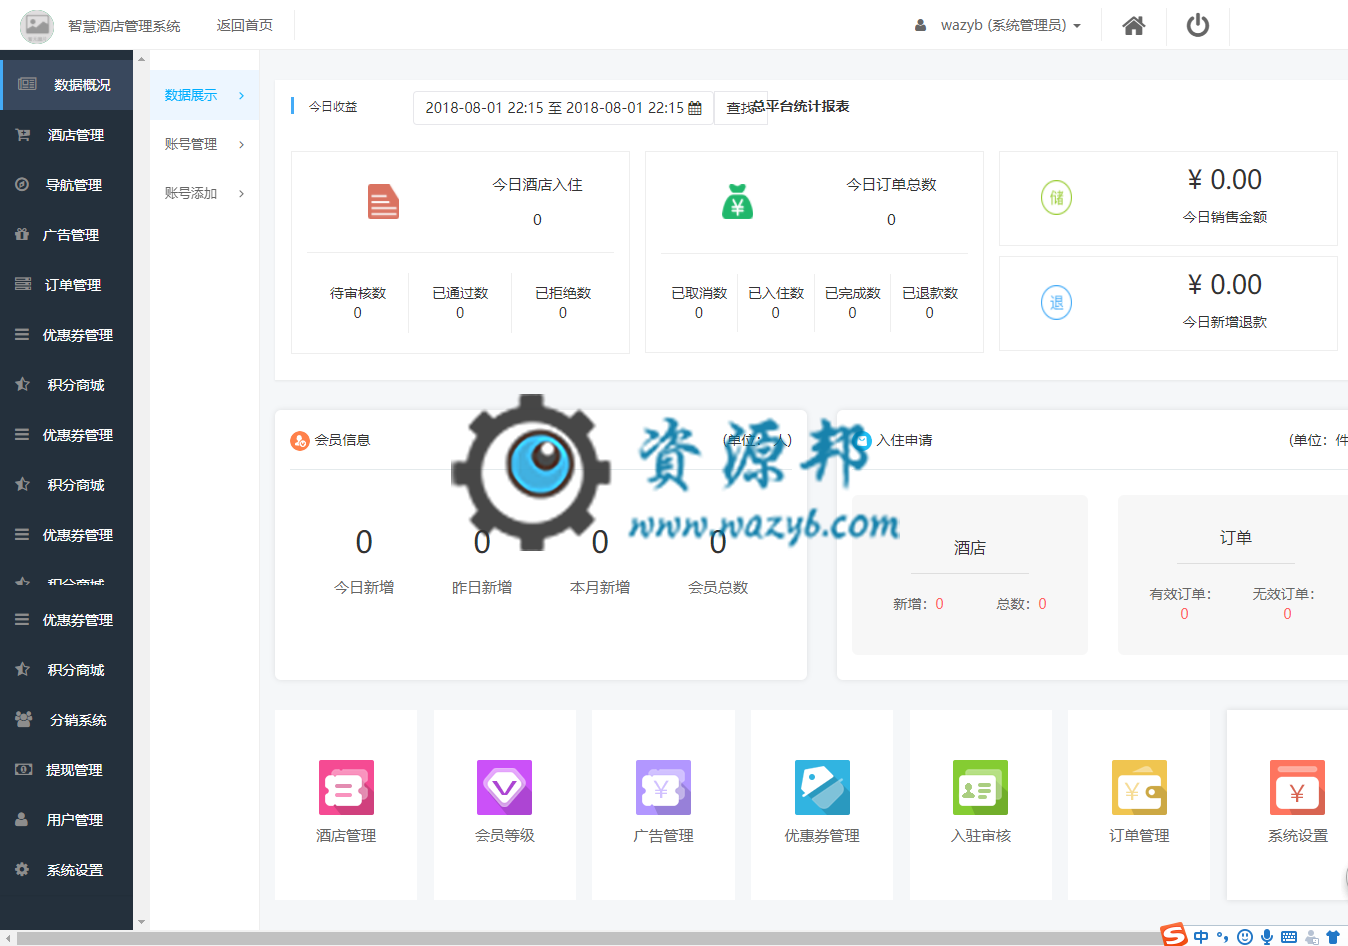Click the 已退款数 label

[930, 293]
